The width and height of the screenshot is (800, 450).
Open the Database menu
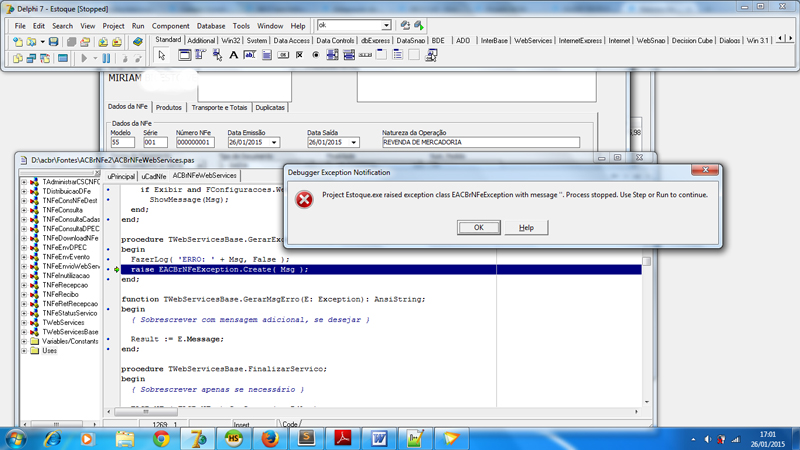211,26
